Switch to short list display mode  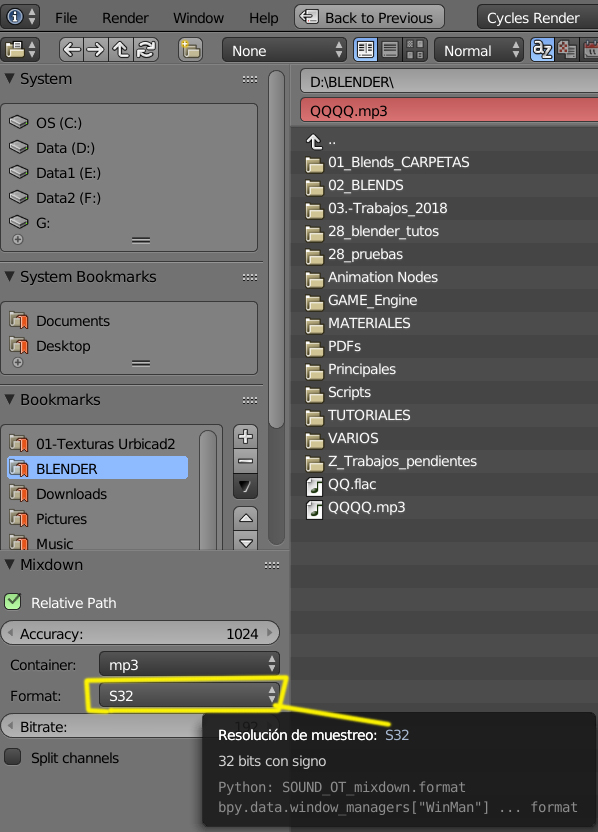pos(365,50)
